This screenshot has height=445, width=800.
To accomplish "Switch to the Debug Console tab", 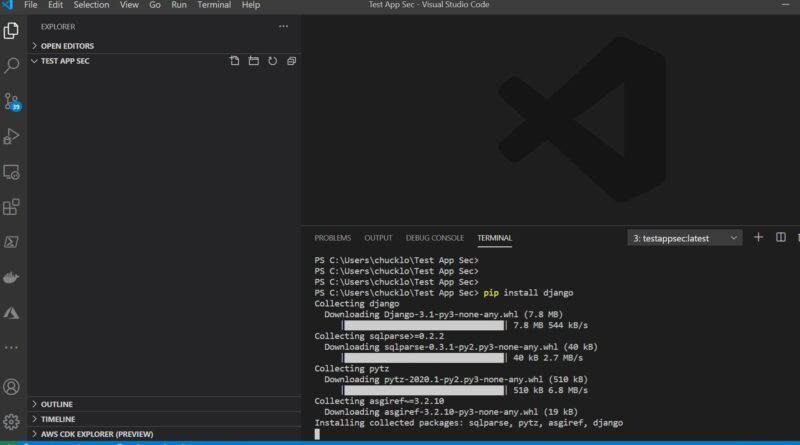I will tap(435, 238).
